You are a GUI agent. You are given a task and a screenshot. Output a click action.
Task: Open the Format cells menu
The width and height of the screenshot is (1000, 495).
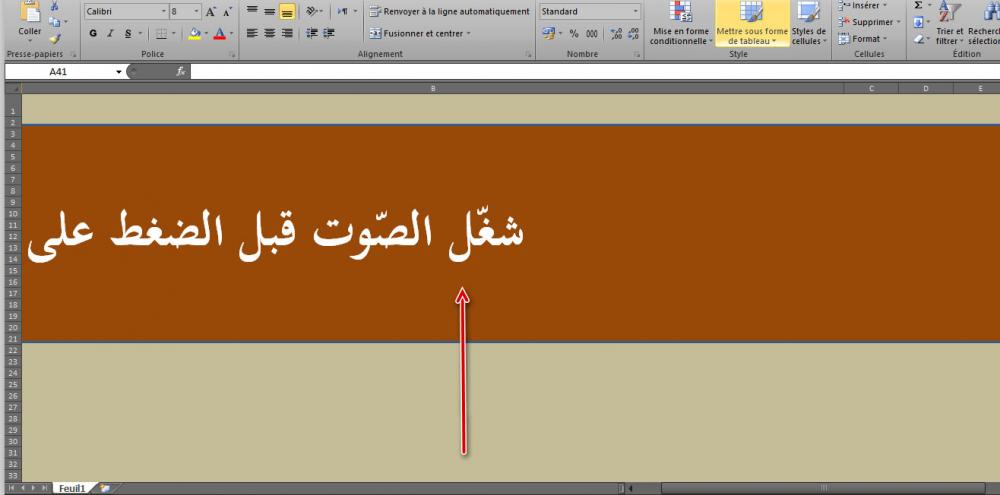pyautogui.click(x=862, y=39)
